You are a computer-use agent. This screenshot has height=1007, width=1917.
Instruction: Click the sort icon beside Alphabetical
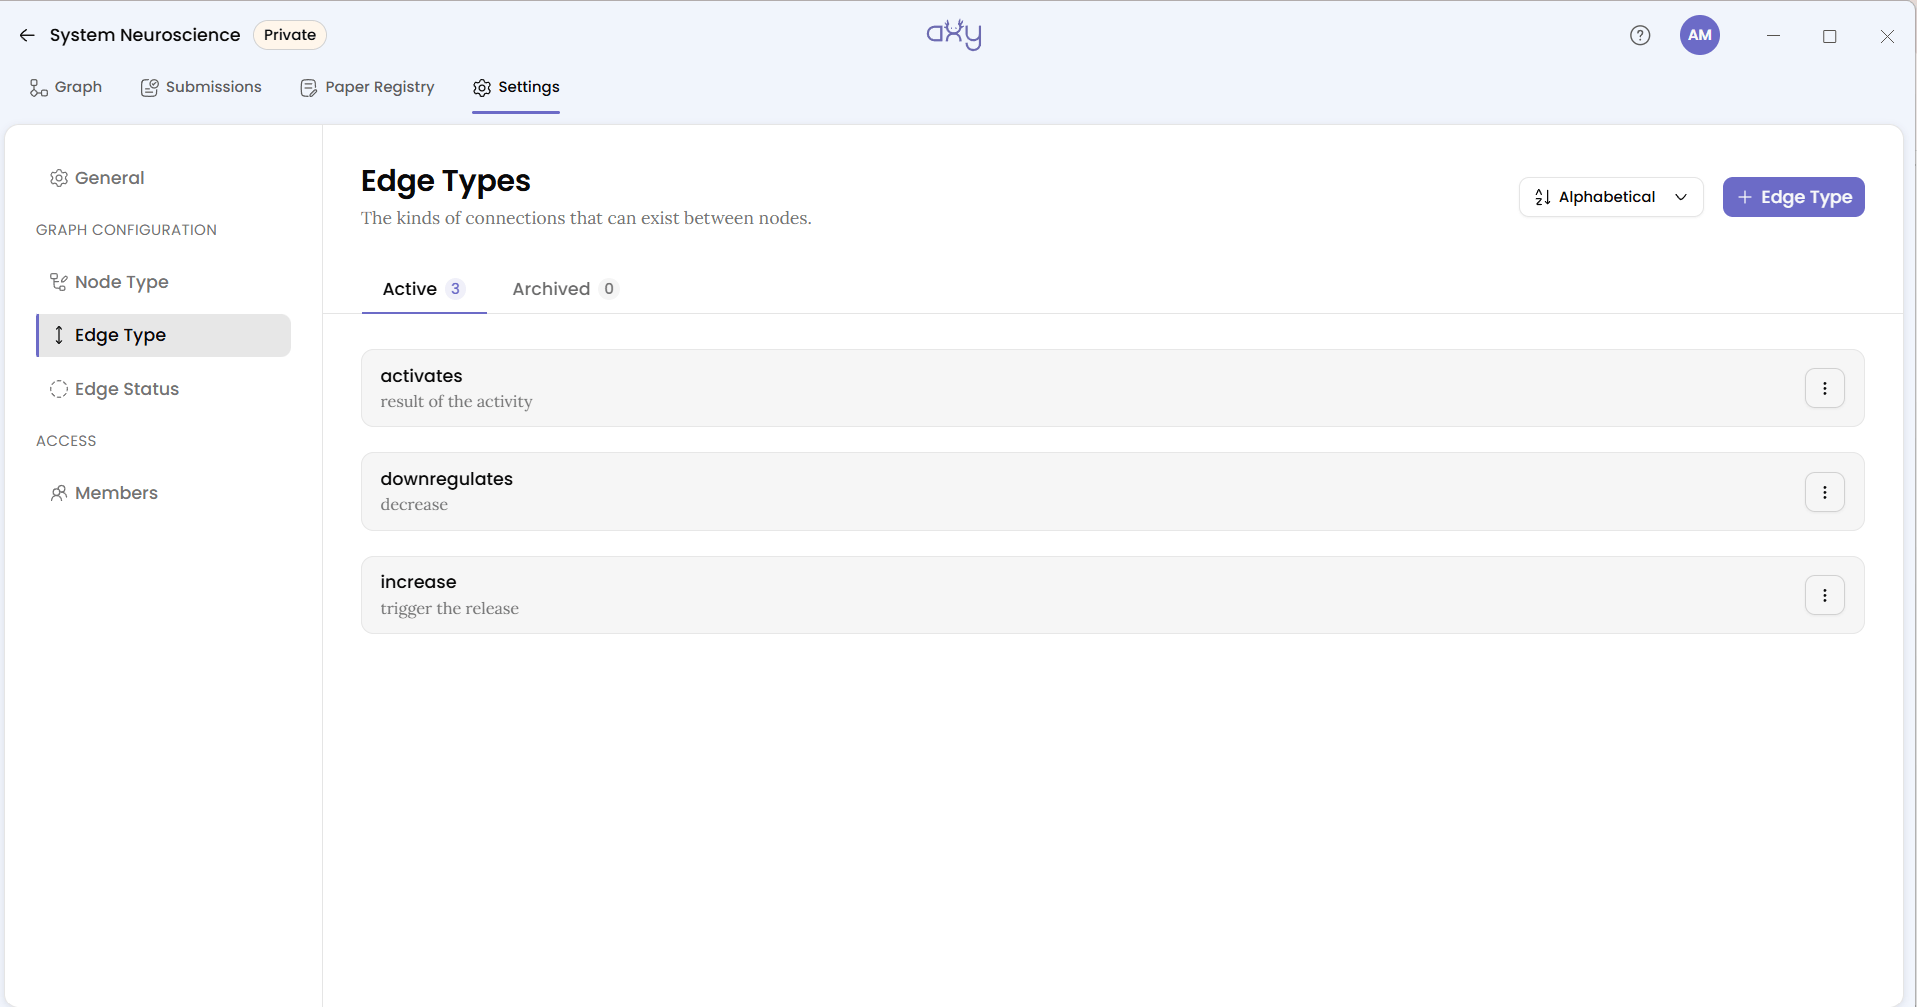pos(1543,197)
